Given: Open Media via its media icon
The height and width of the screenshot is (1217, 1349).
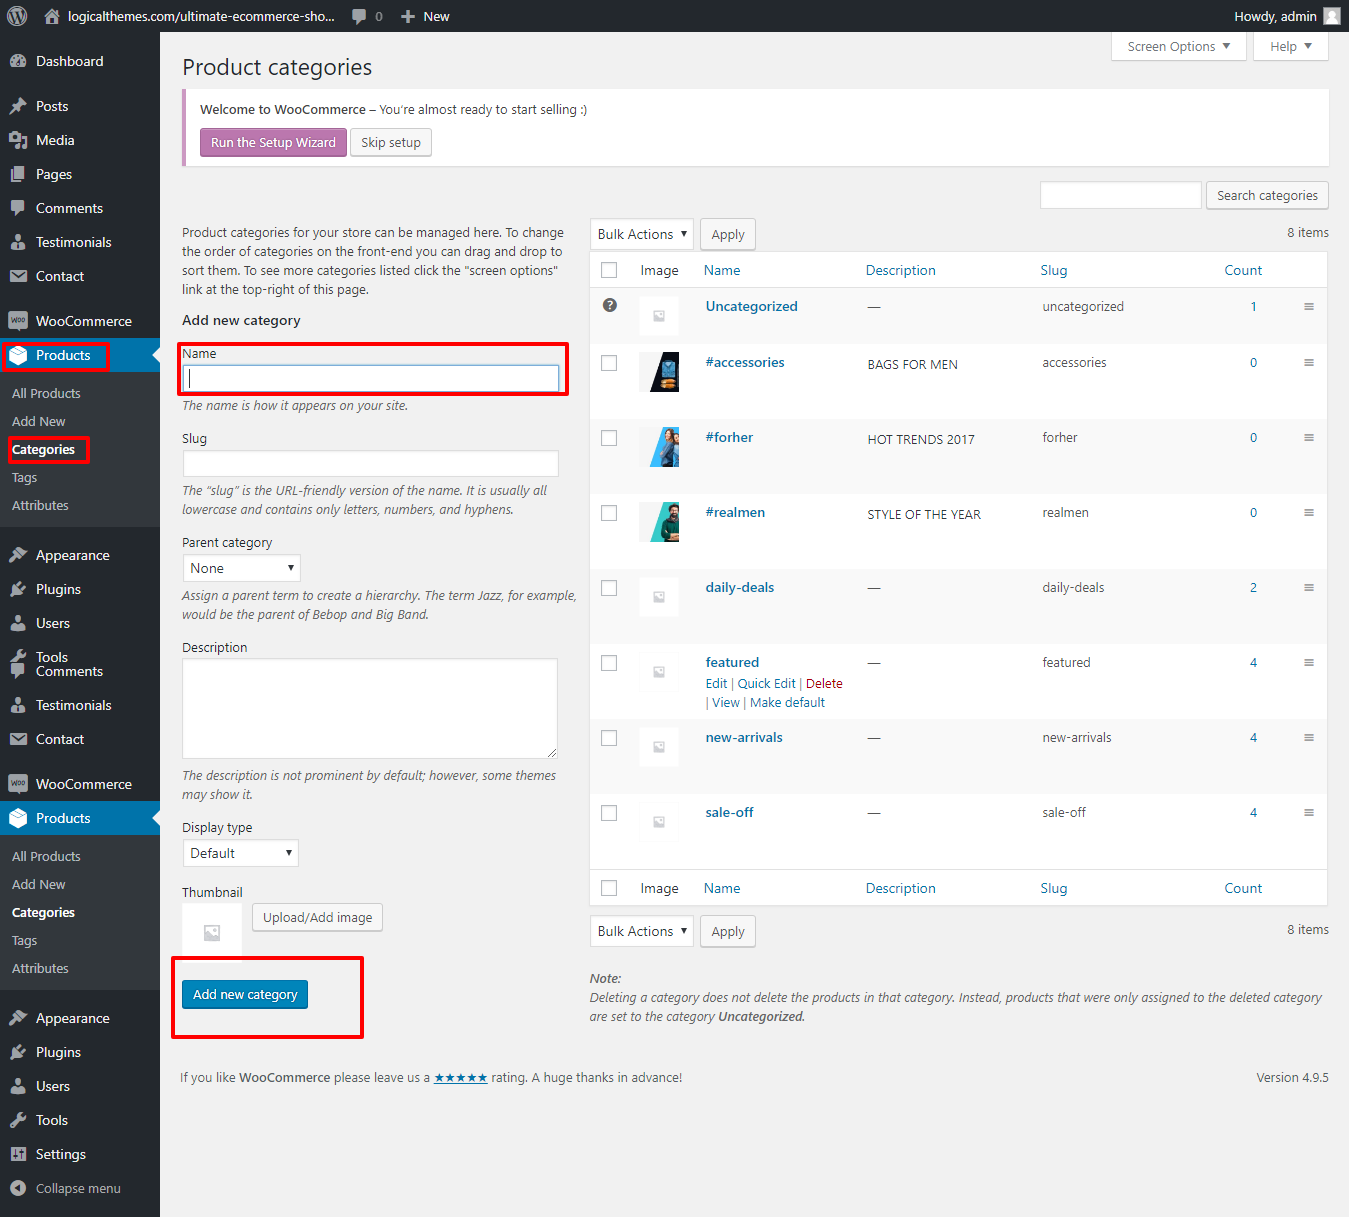Looking at the screenshot, I should (x=18, y=140).
